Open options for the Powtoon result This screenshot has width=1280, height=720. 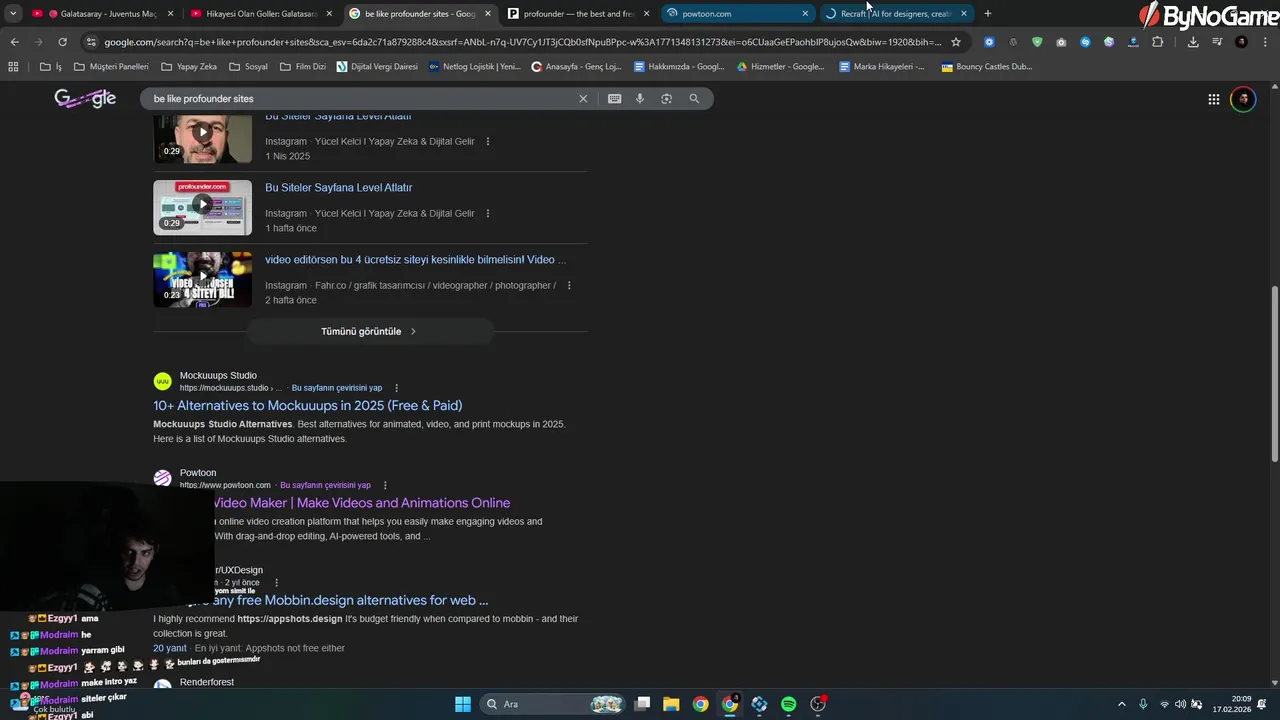click(x=385, y=485)
